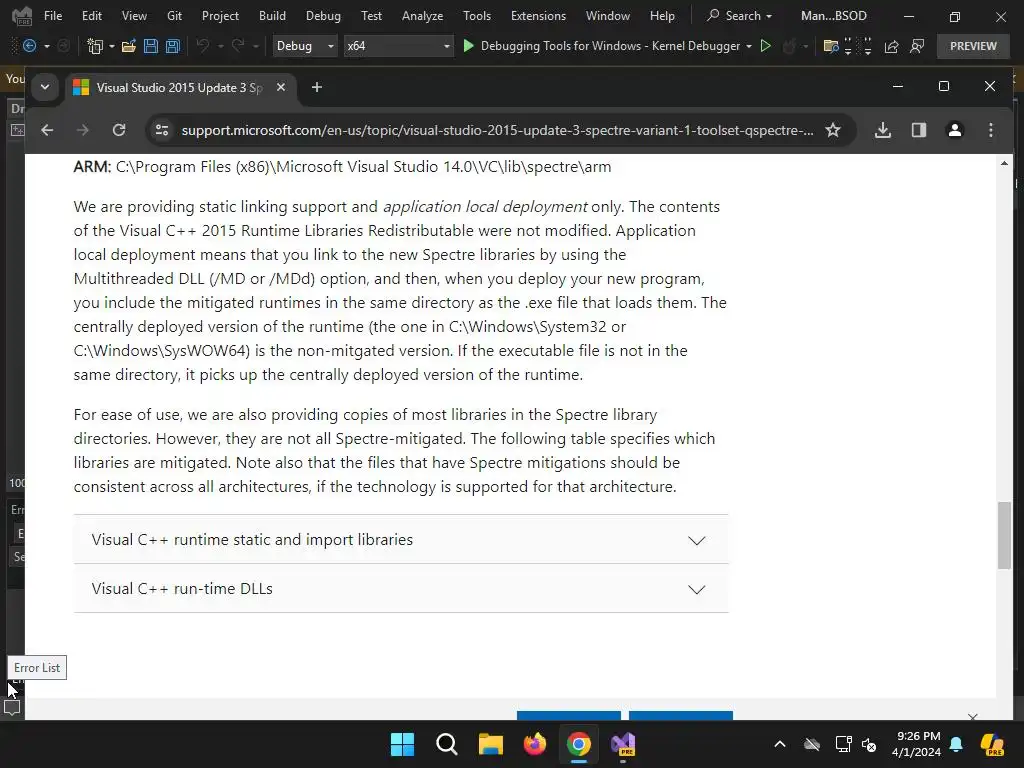
Task: Expand Visual C++ runtime static and import libraries
Action: (401, 539)
